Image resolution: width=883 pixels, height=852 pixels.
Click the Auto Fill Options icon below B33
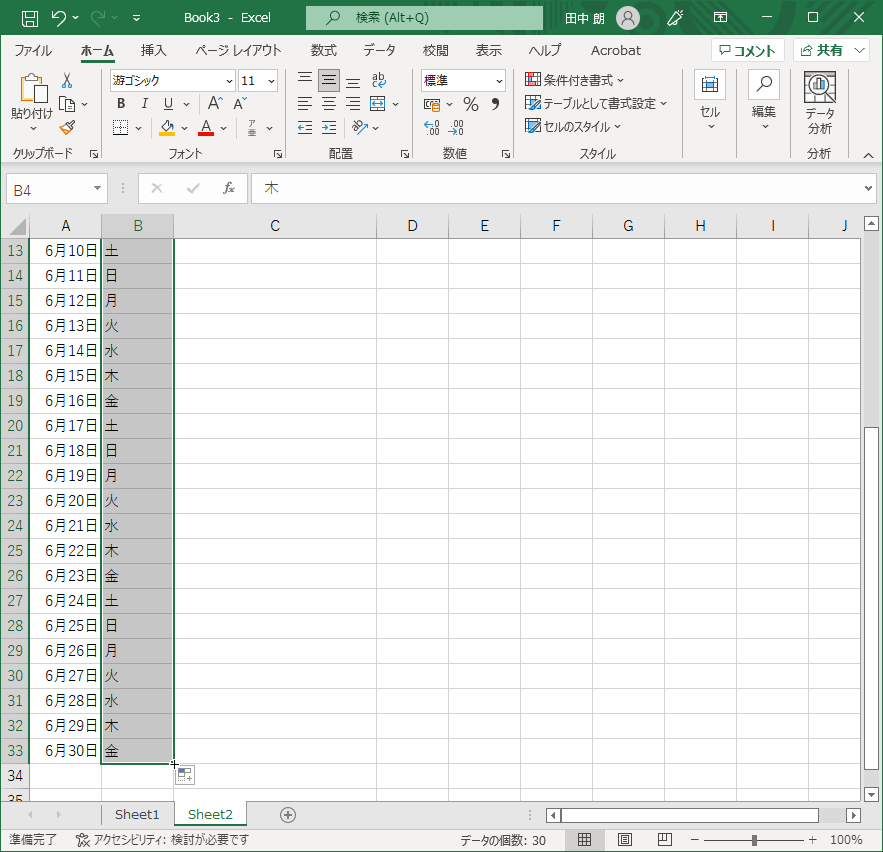(185, 775)
